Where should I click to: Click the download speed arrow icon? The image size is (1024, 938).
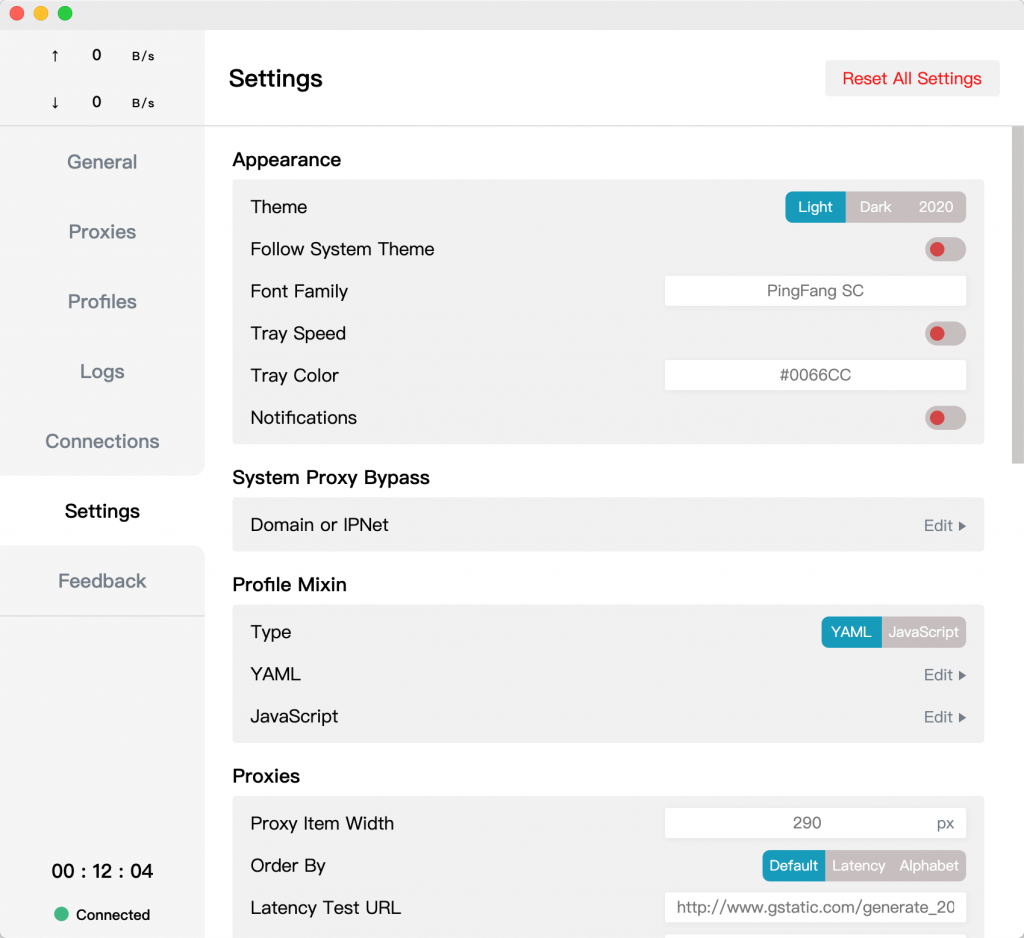coord(55,103)
